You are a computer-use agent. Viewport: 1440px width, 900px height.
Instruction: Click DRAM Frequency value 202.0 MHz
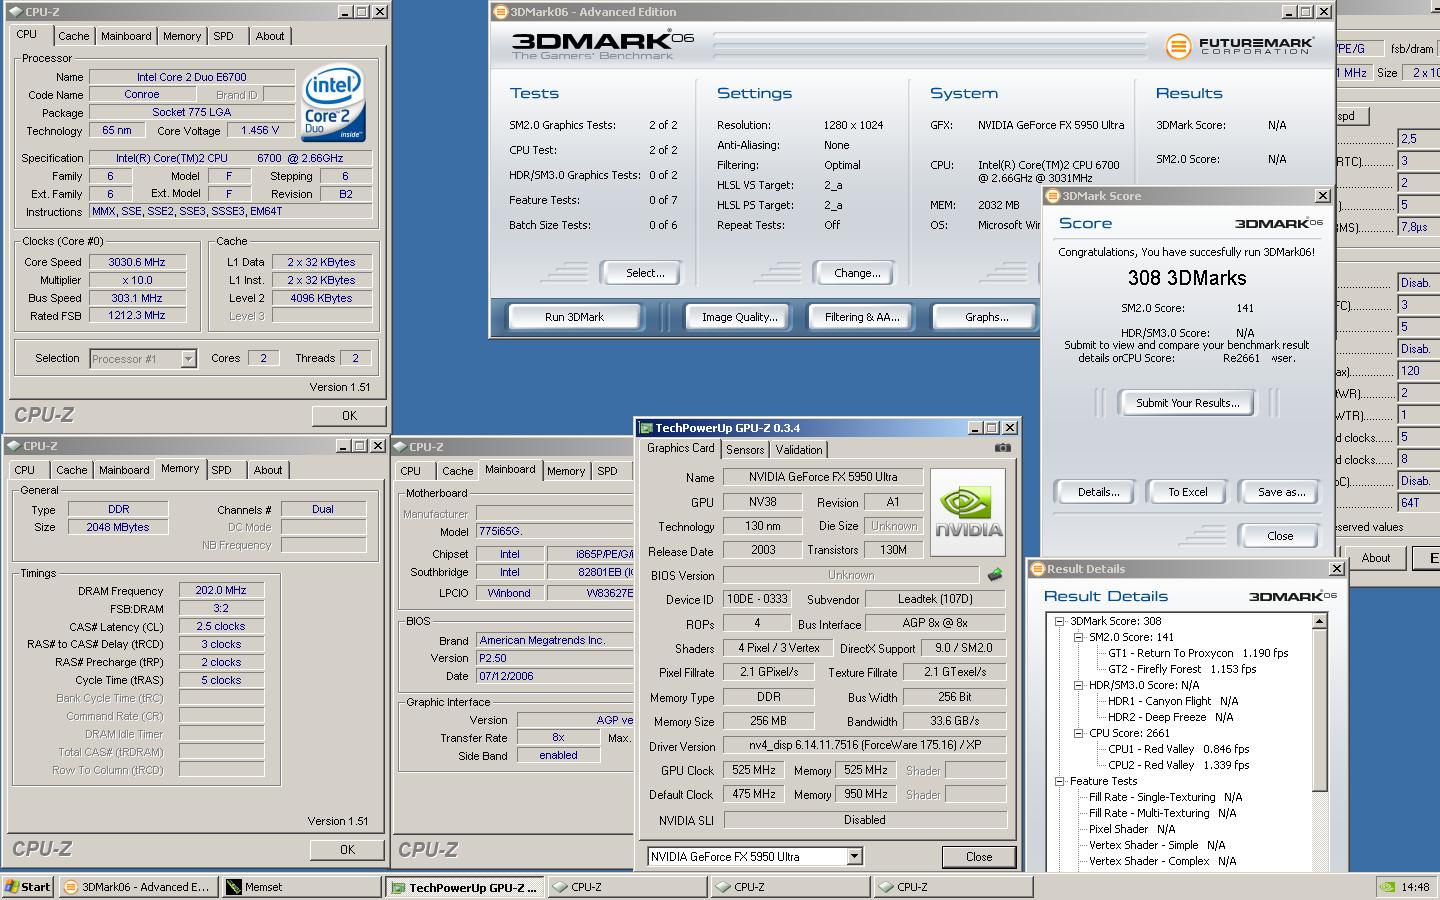[221, 591]
